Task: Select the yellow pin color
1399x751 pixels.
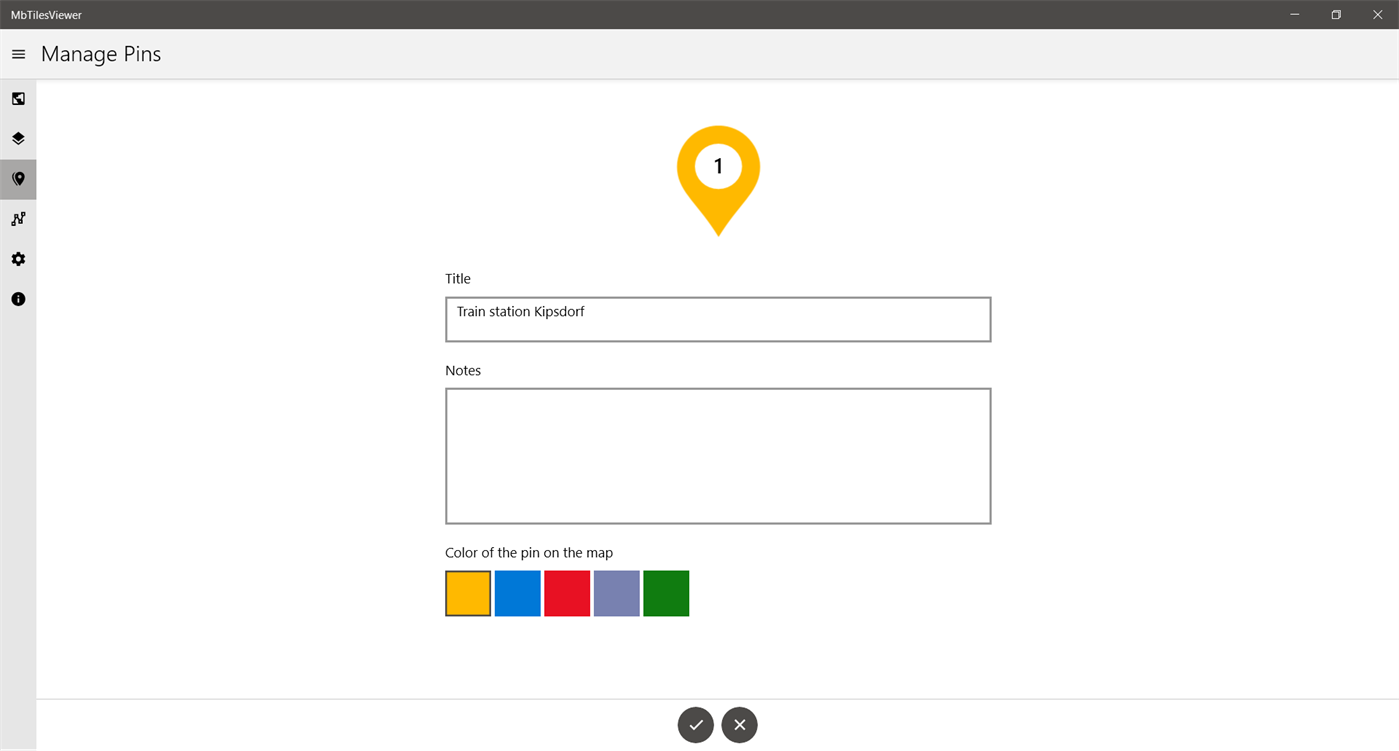Action: point(467,592)
